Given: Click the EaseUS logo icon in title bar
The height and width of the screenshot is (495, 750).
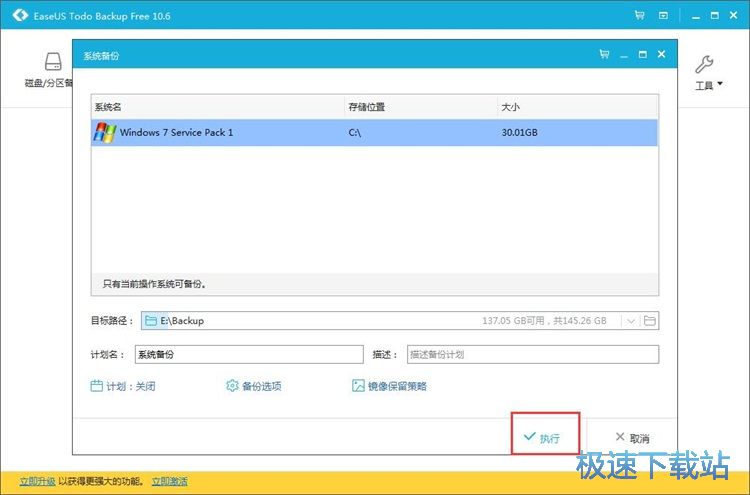Looking at the screenshot, I should 20,15.
